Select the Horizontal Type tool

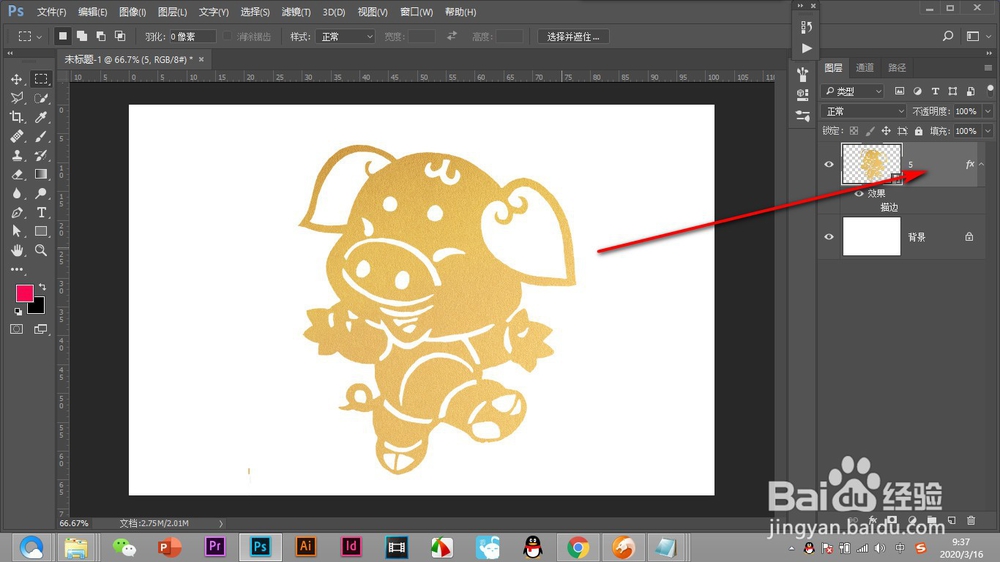41,212
